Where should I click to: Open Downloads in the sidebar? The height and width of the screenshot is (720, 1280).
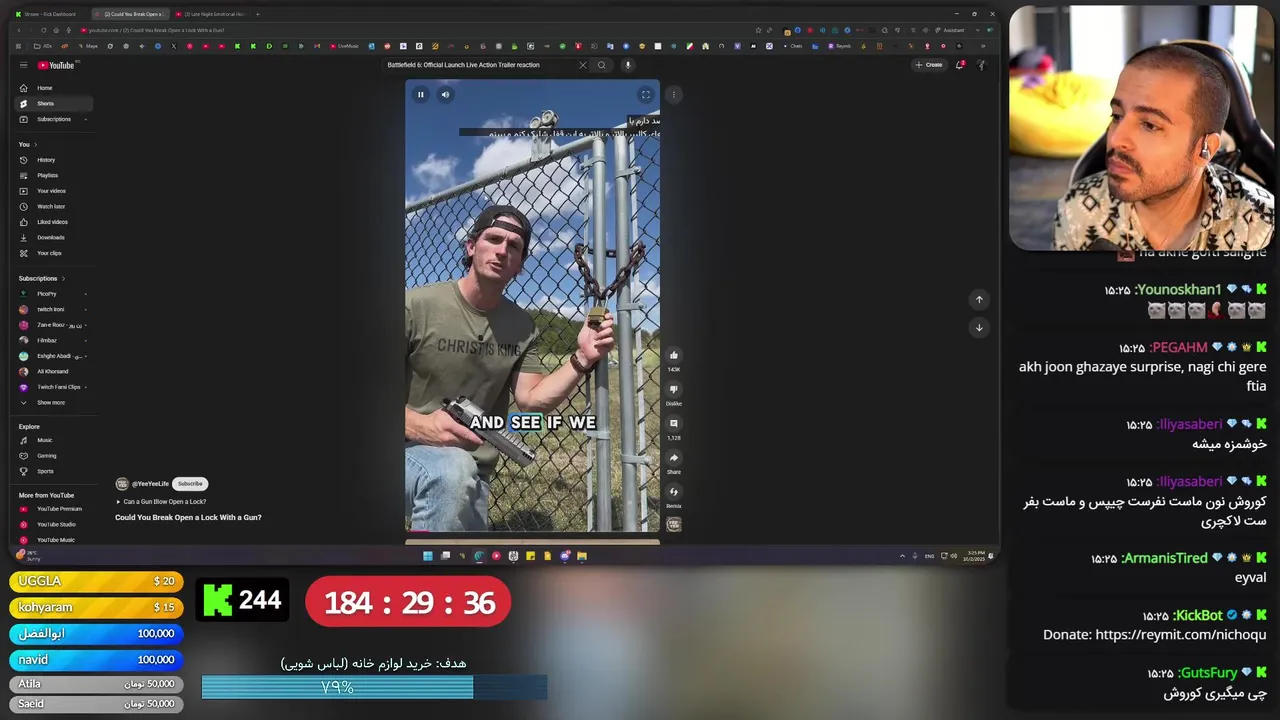(x=55, y=237)
